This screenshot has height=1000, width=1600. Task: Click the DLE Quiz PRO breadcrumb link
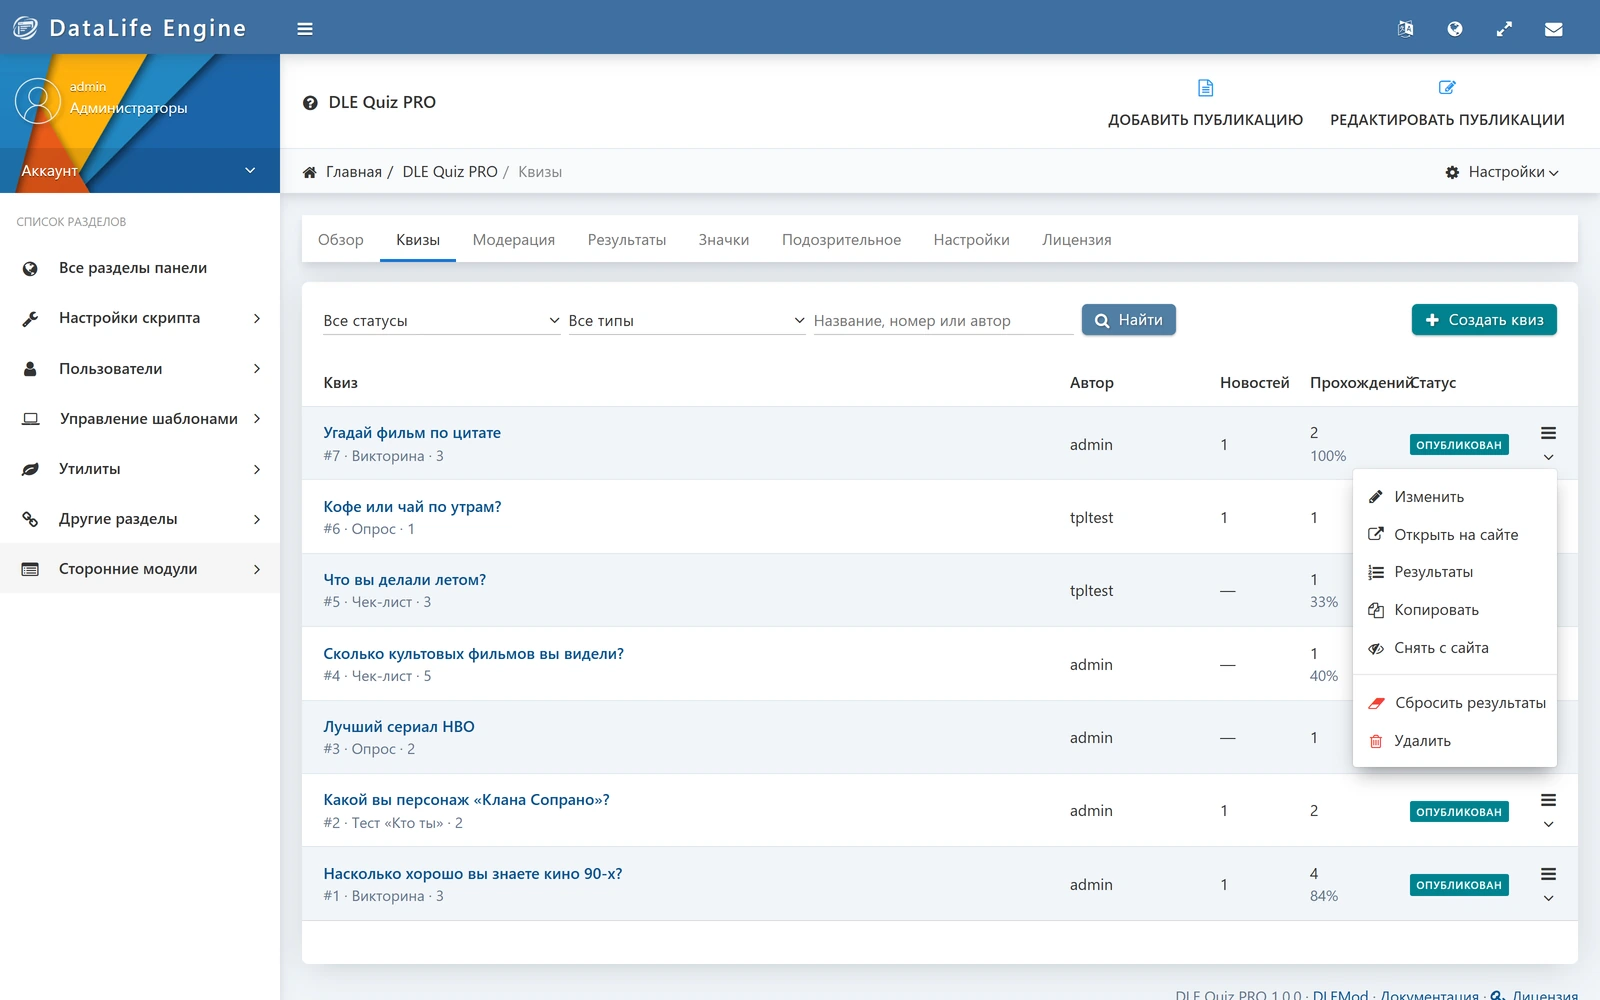450,172
